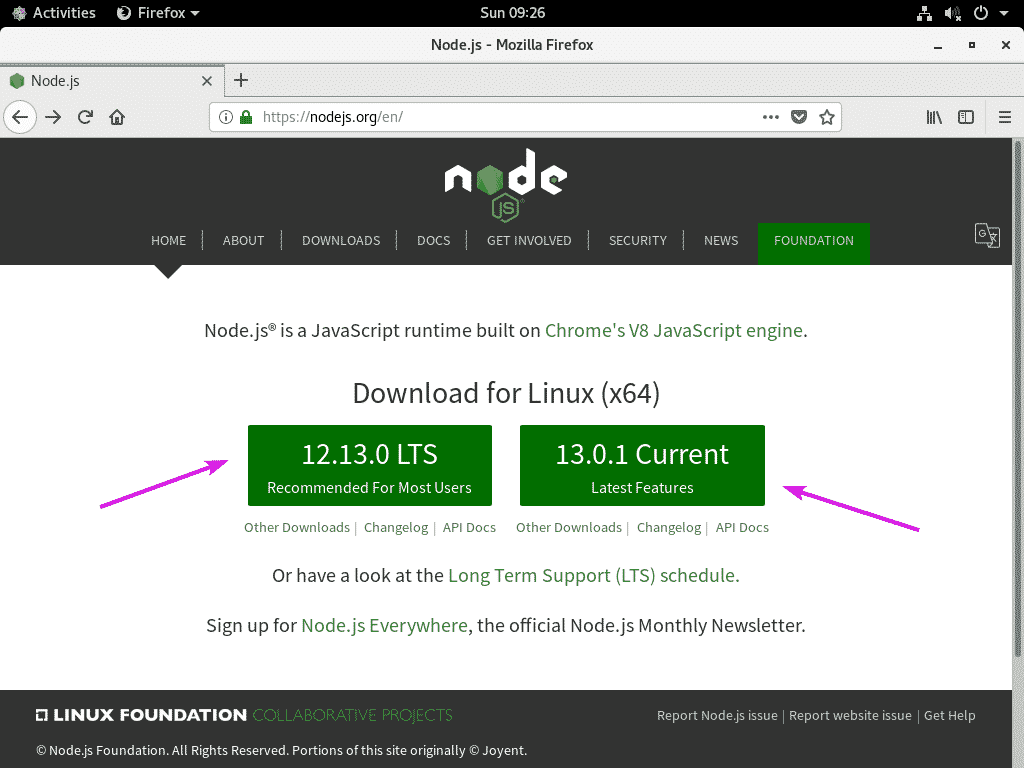Bookmark this page with the star

[x=827, y=118]
